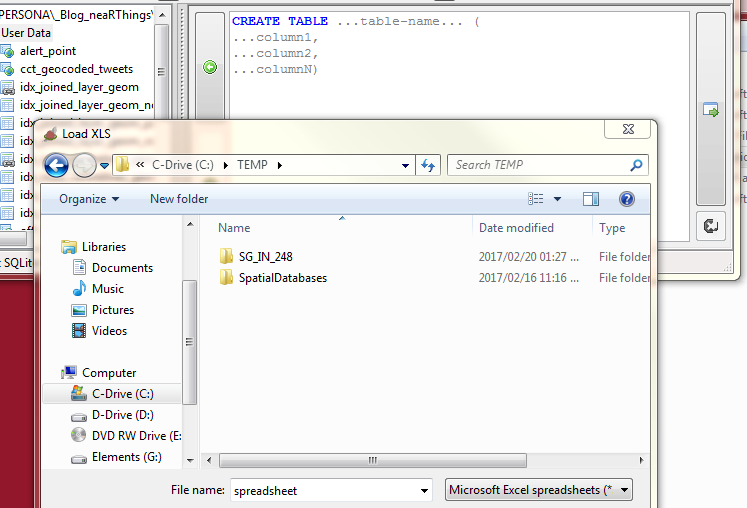Select the SpatialDatabases folder
747x508 pixels.
283,278
